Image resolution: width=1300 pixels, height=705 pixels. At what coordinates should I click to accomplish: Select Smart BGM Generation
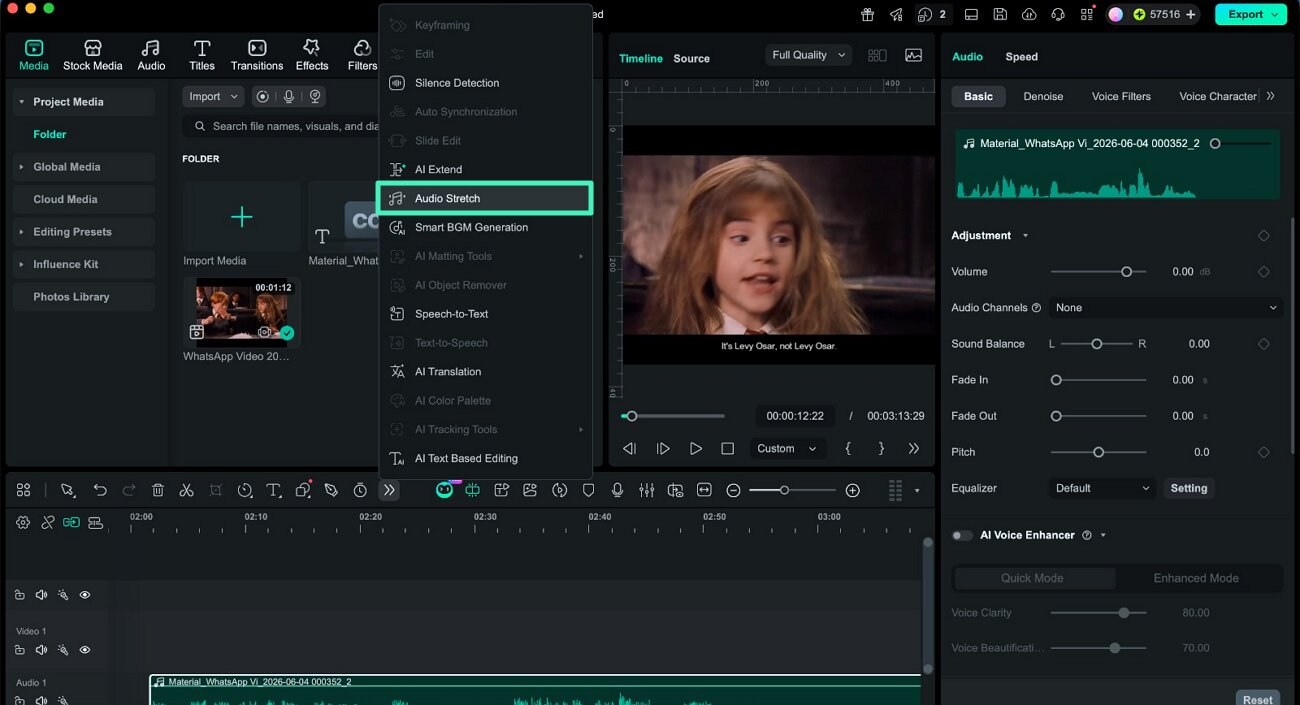pos(485,227)
